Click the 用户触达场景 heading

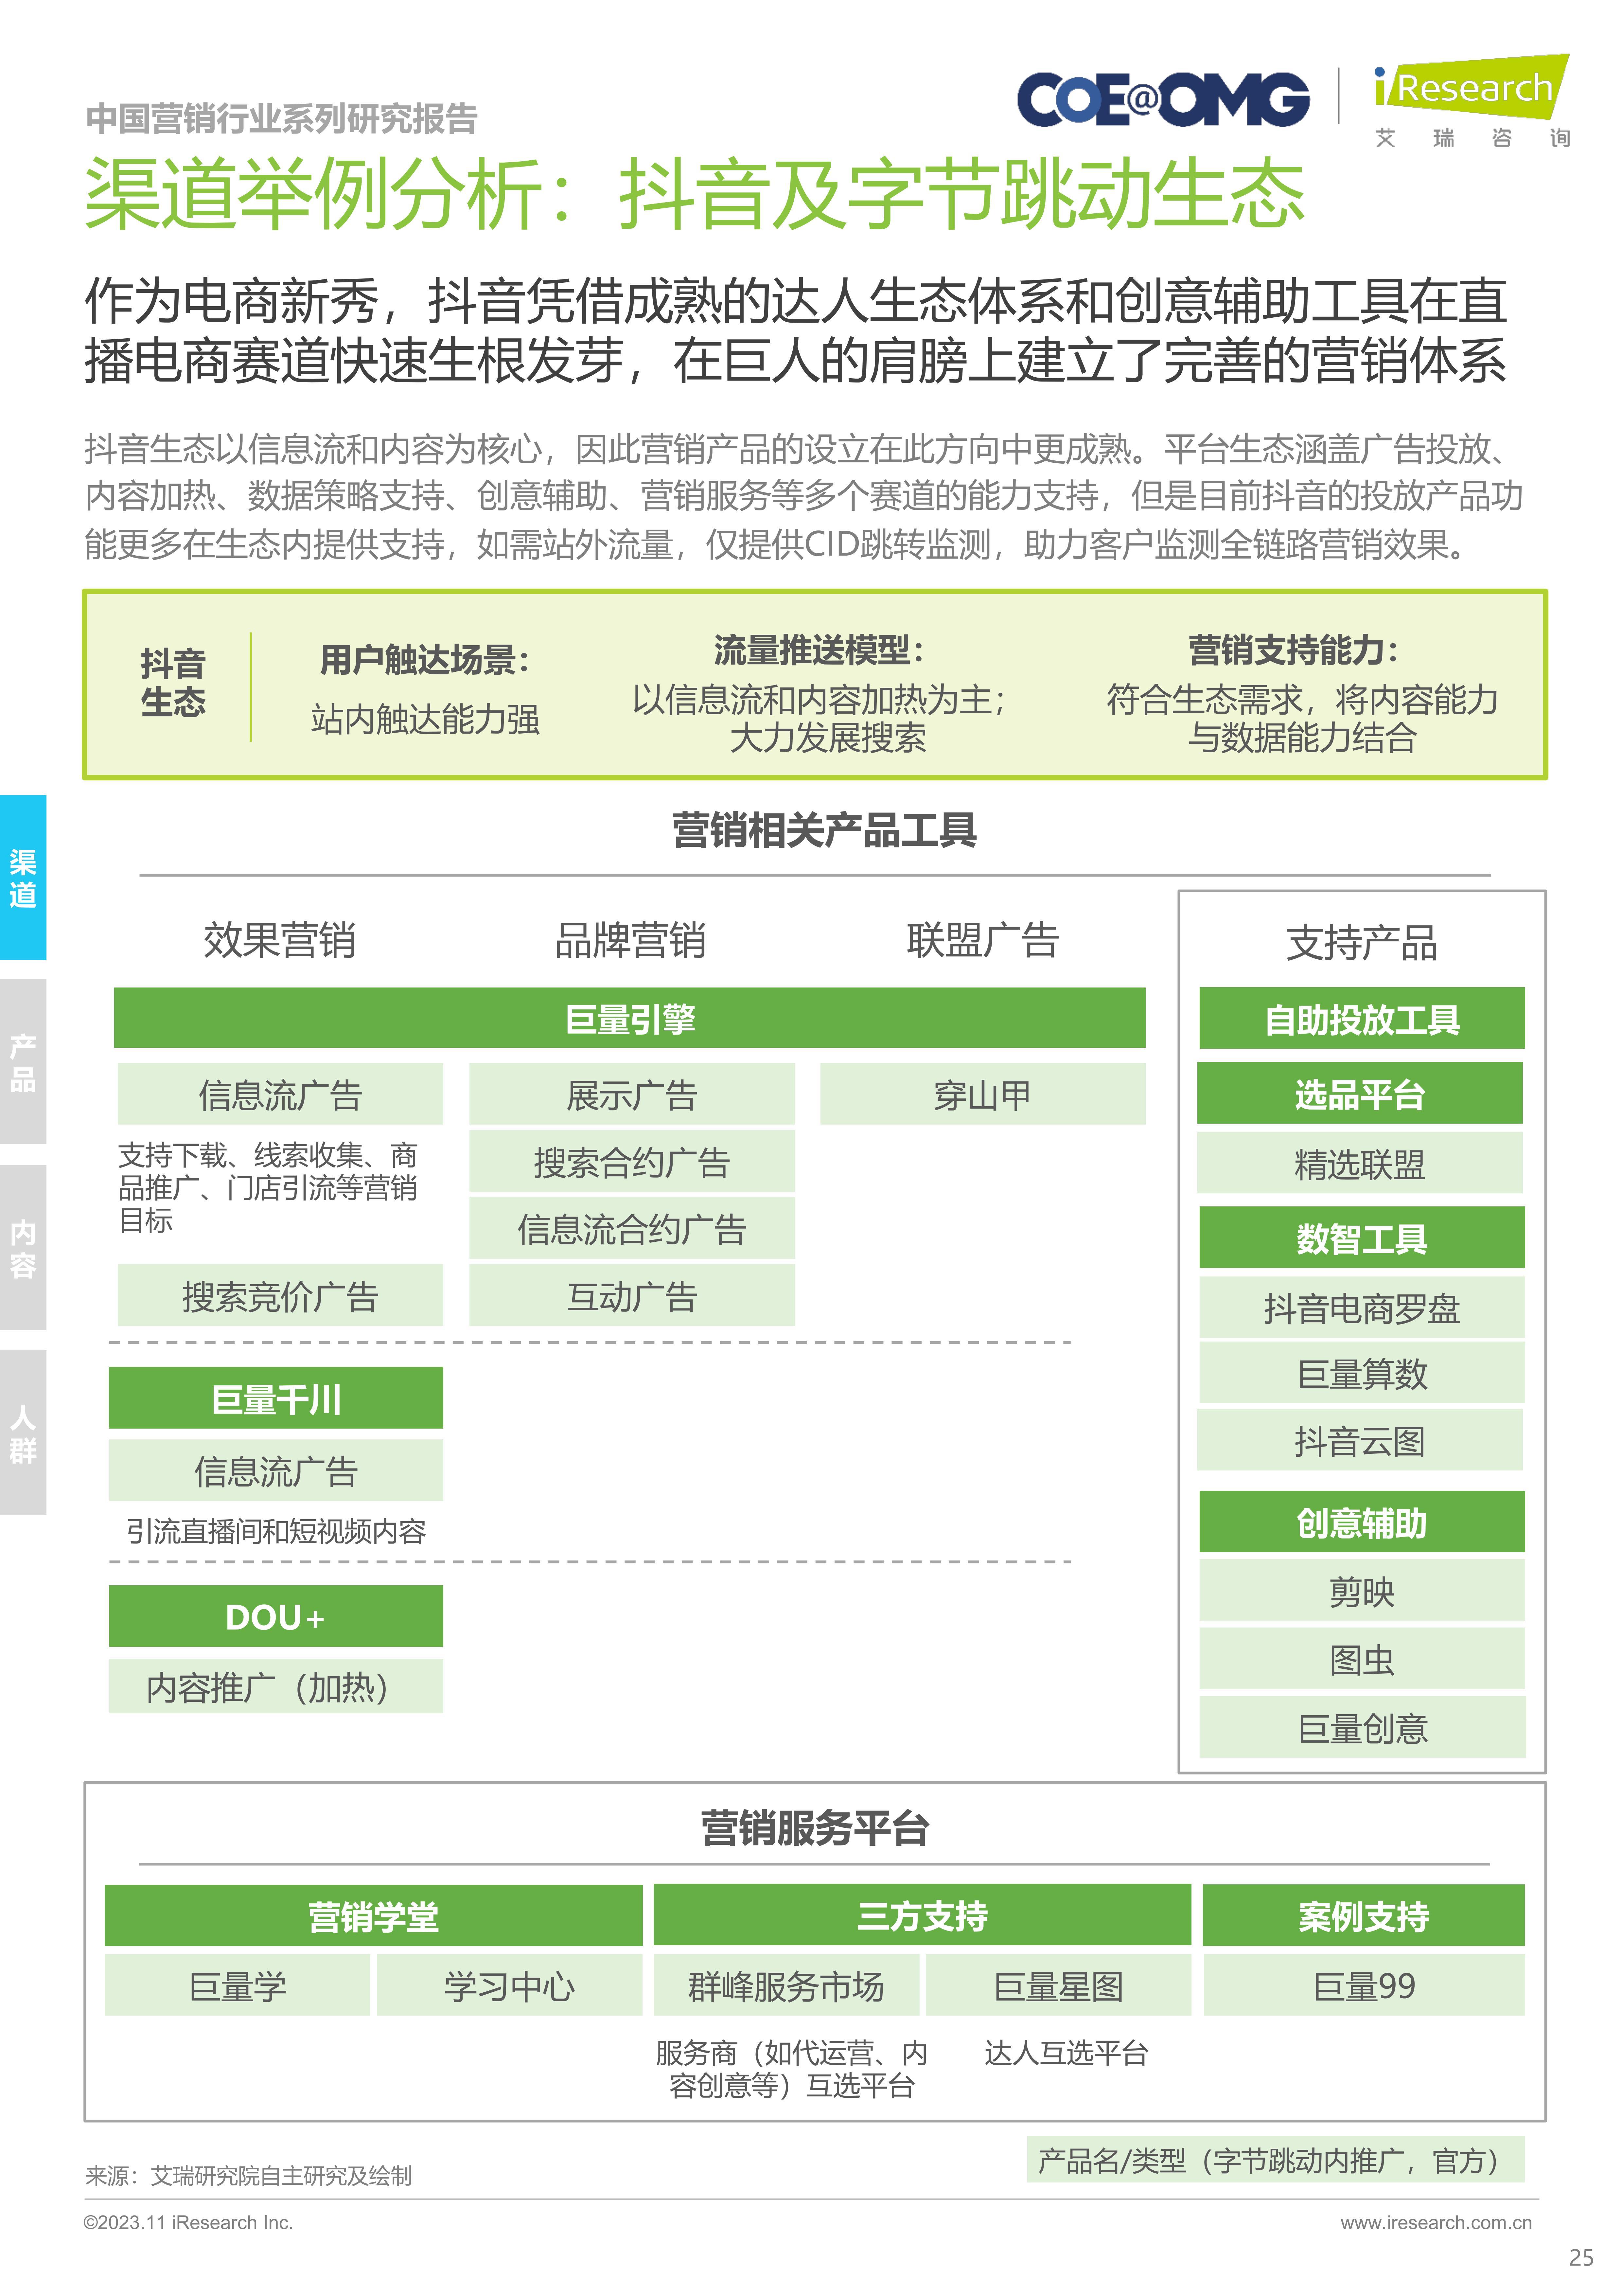[x=425, y=660]
